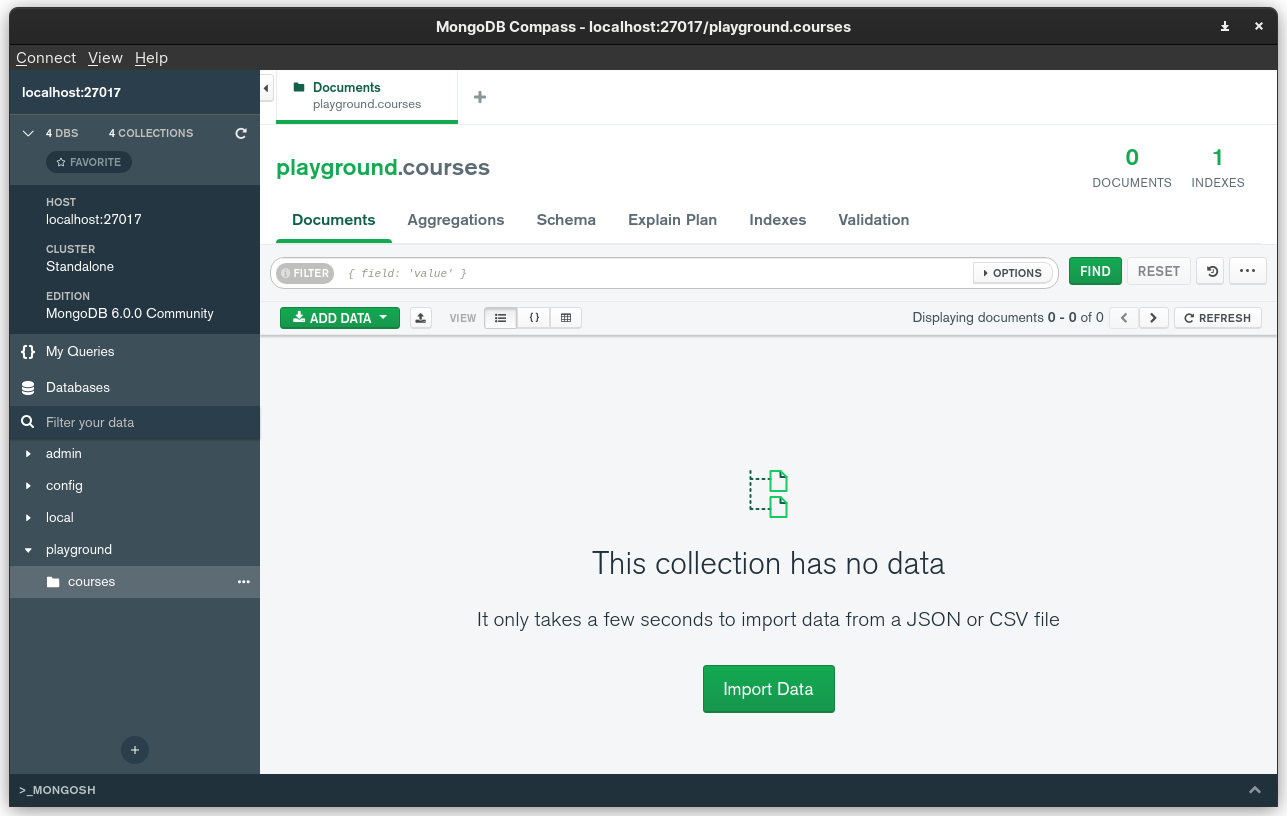Expand the MONGOSH shell panel
This screenshot has width=1287, height=816.
[1255, 790]
